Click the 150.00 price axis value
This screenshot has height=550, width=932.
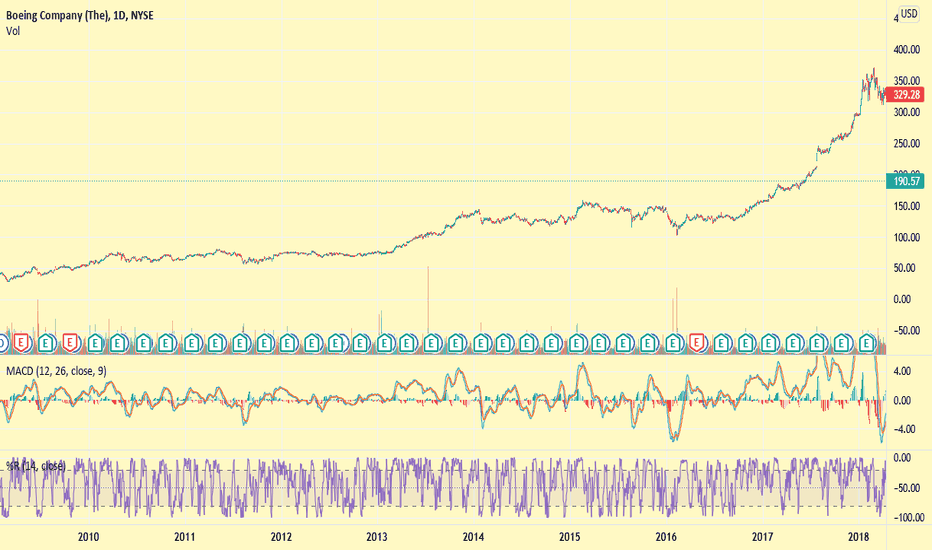click(x=906, y=206)
